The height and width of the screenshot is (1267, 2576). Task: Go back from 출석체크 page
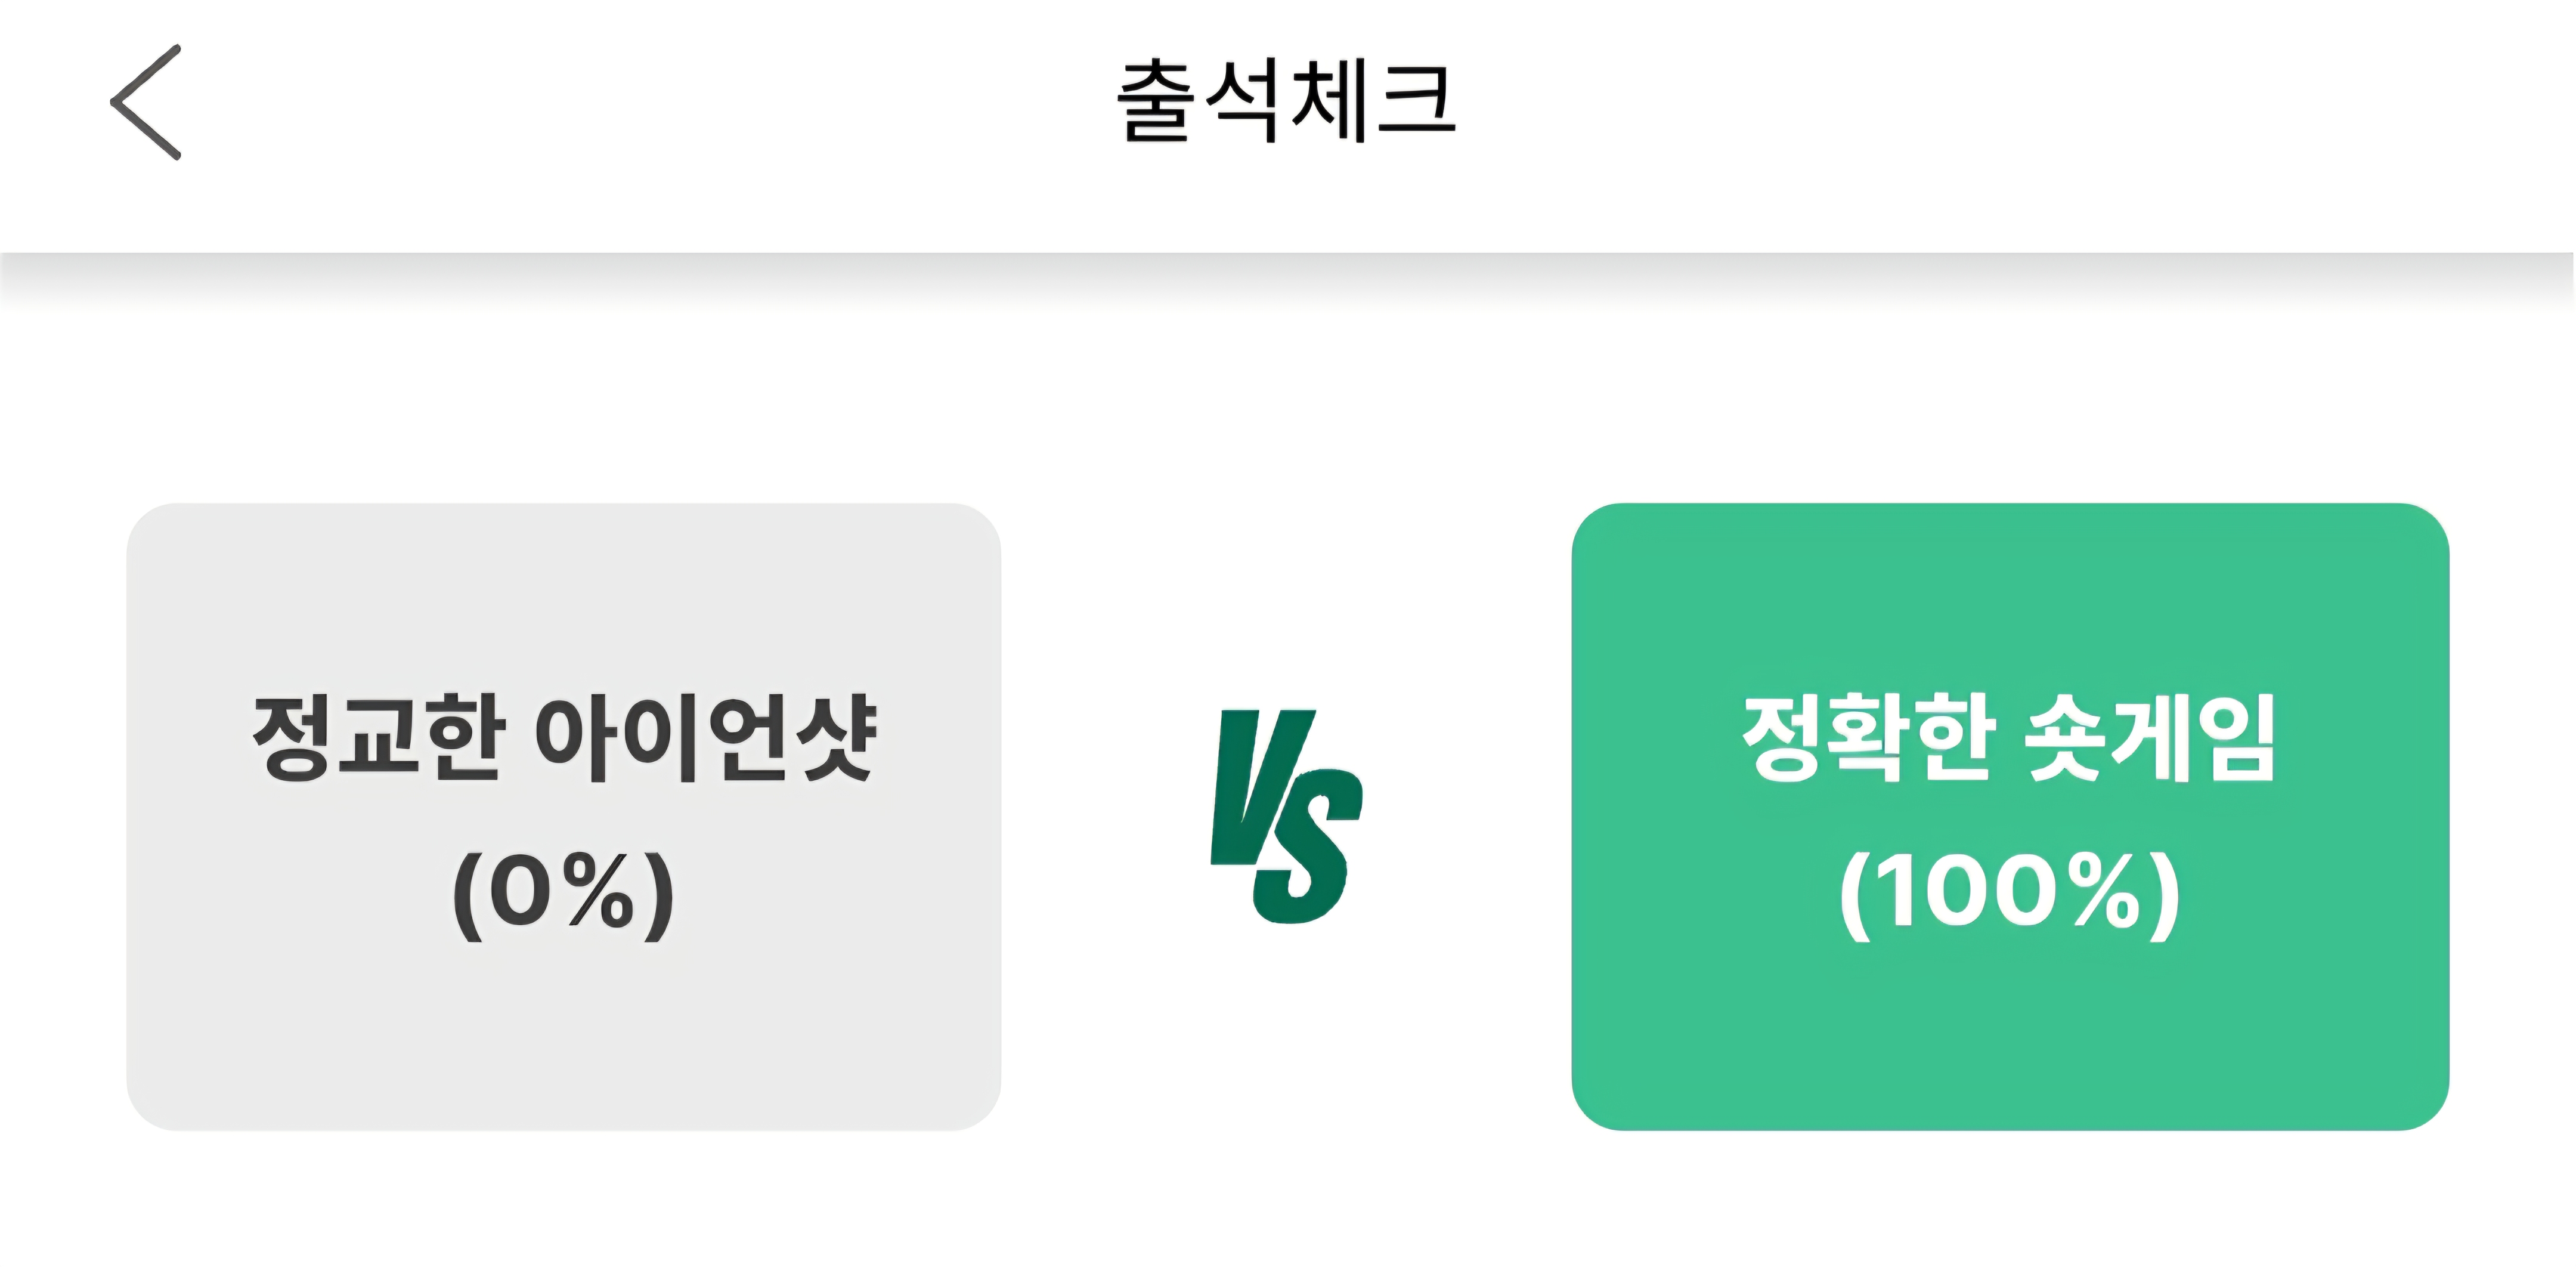[x=146, y=102]
